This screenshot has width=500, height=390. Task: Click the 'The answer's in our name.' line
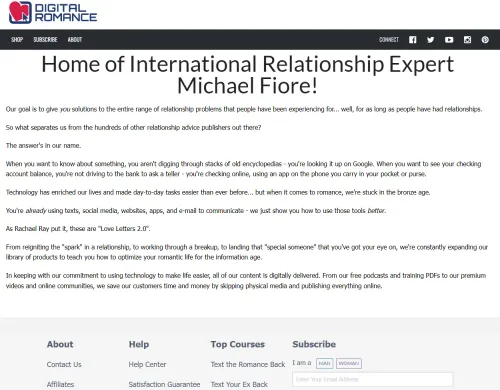tap(43, 145)
